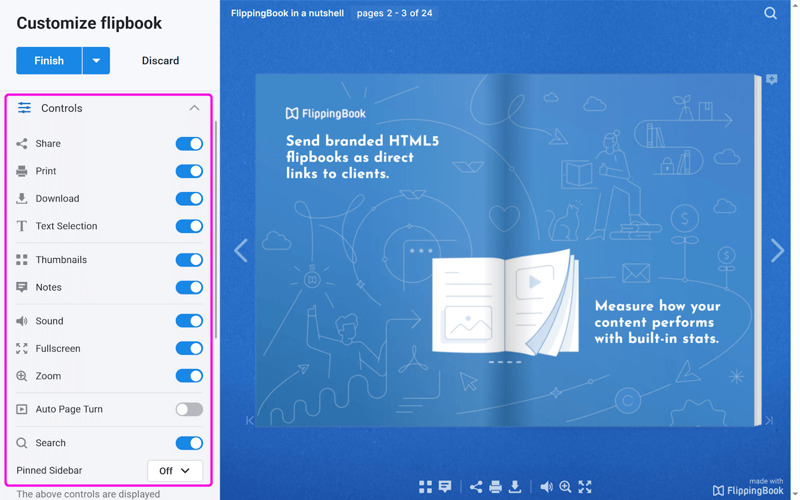Zoom in using bottom magnifier icon
Viewport: 800px width, 500px height.
coord(565,487)
